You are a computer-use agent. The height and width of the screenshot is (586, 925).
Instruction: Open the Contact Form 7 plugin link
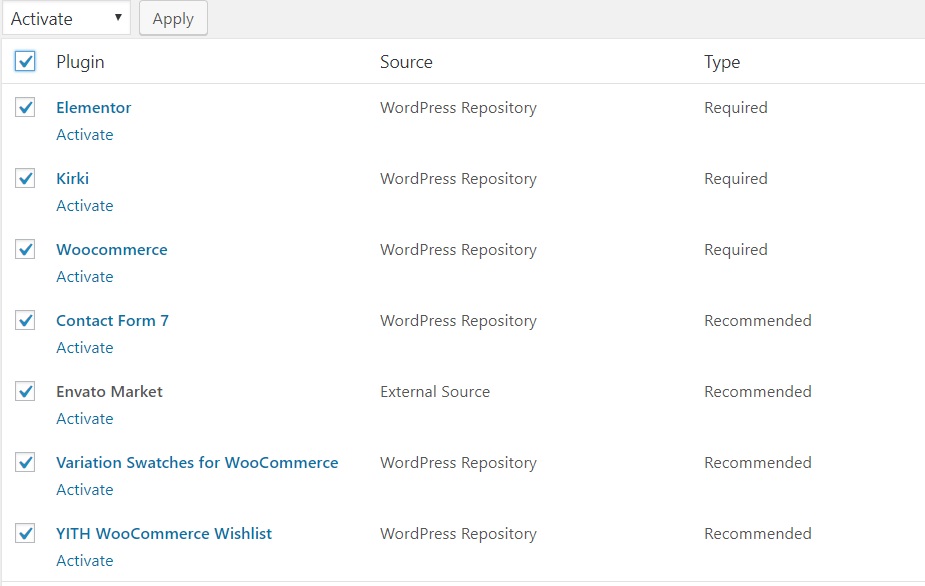click(x=112, y=320)
